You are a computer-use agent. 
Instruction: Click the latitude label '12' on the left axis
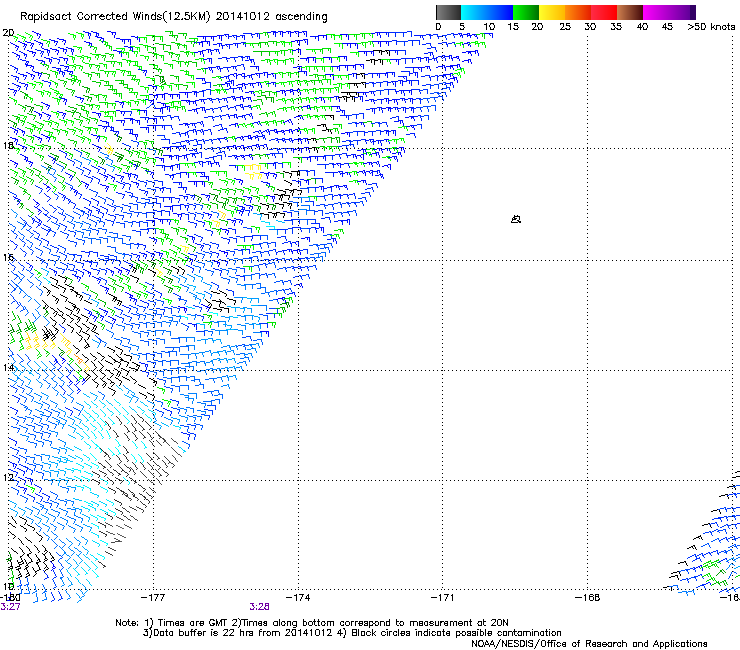pos(8,477)
